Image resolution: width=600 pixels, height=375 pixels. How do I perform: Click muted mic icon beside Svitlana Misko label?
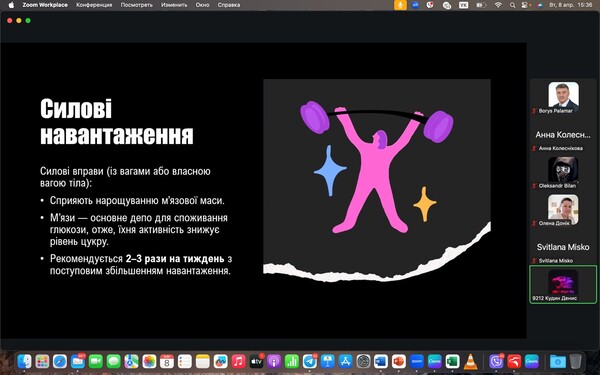[534, 261]
